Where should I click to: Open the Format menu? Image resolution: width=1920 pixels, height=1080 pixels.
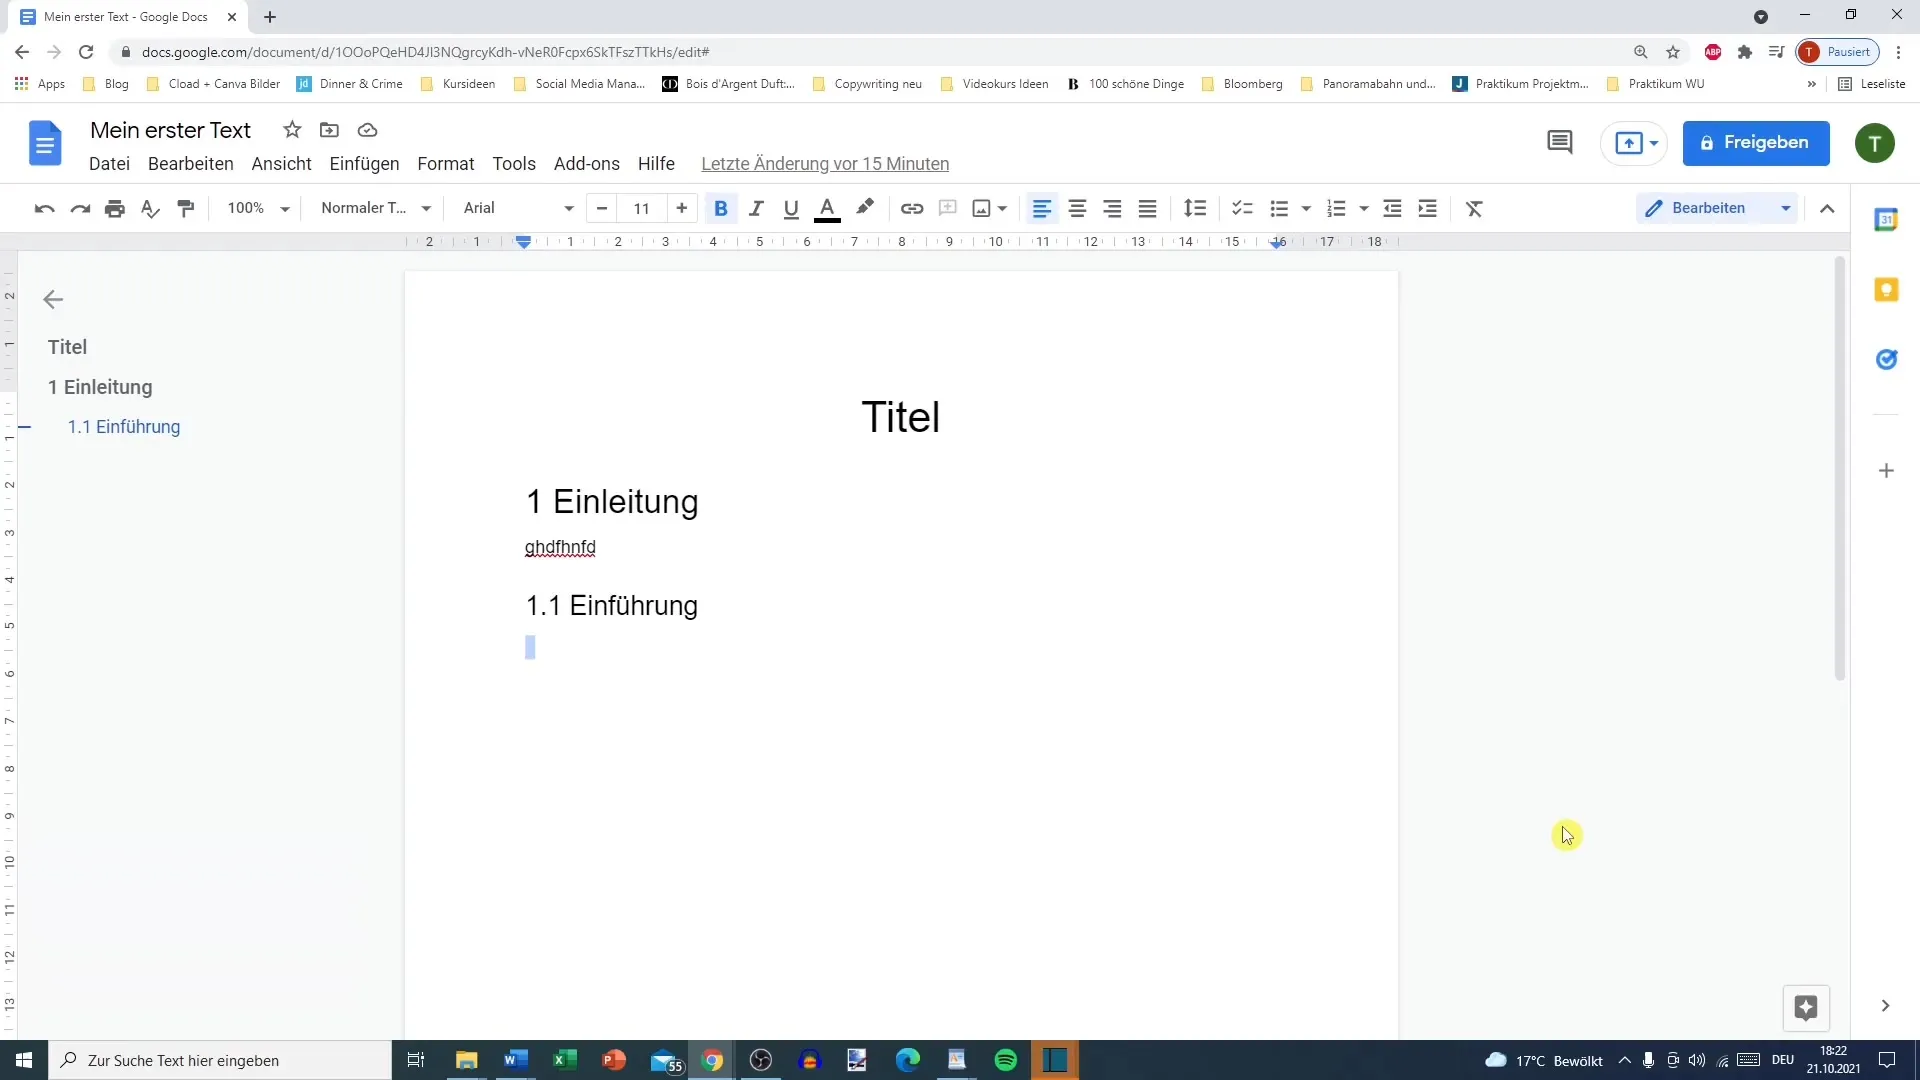[444, 164]
